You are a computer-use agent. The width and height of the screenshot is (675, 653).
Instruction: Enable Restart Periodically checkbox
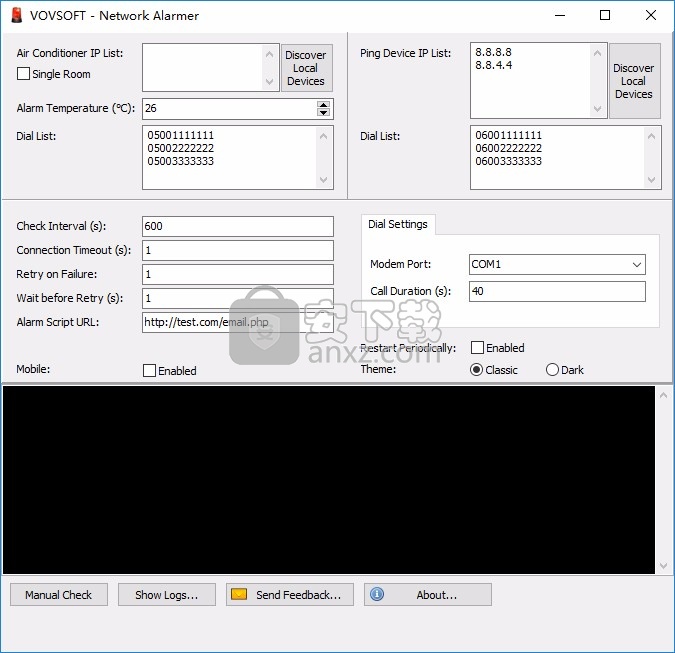(478, 348)
